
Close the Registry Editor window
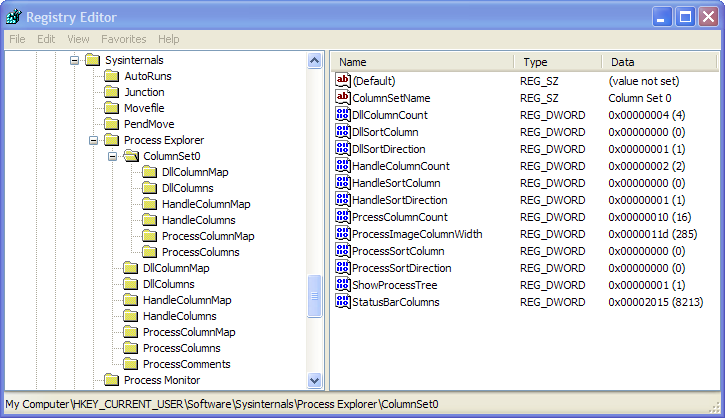[x=708, y=17]
